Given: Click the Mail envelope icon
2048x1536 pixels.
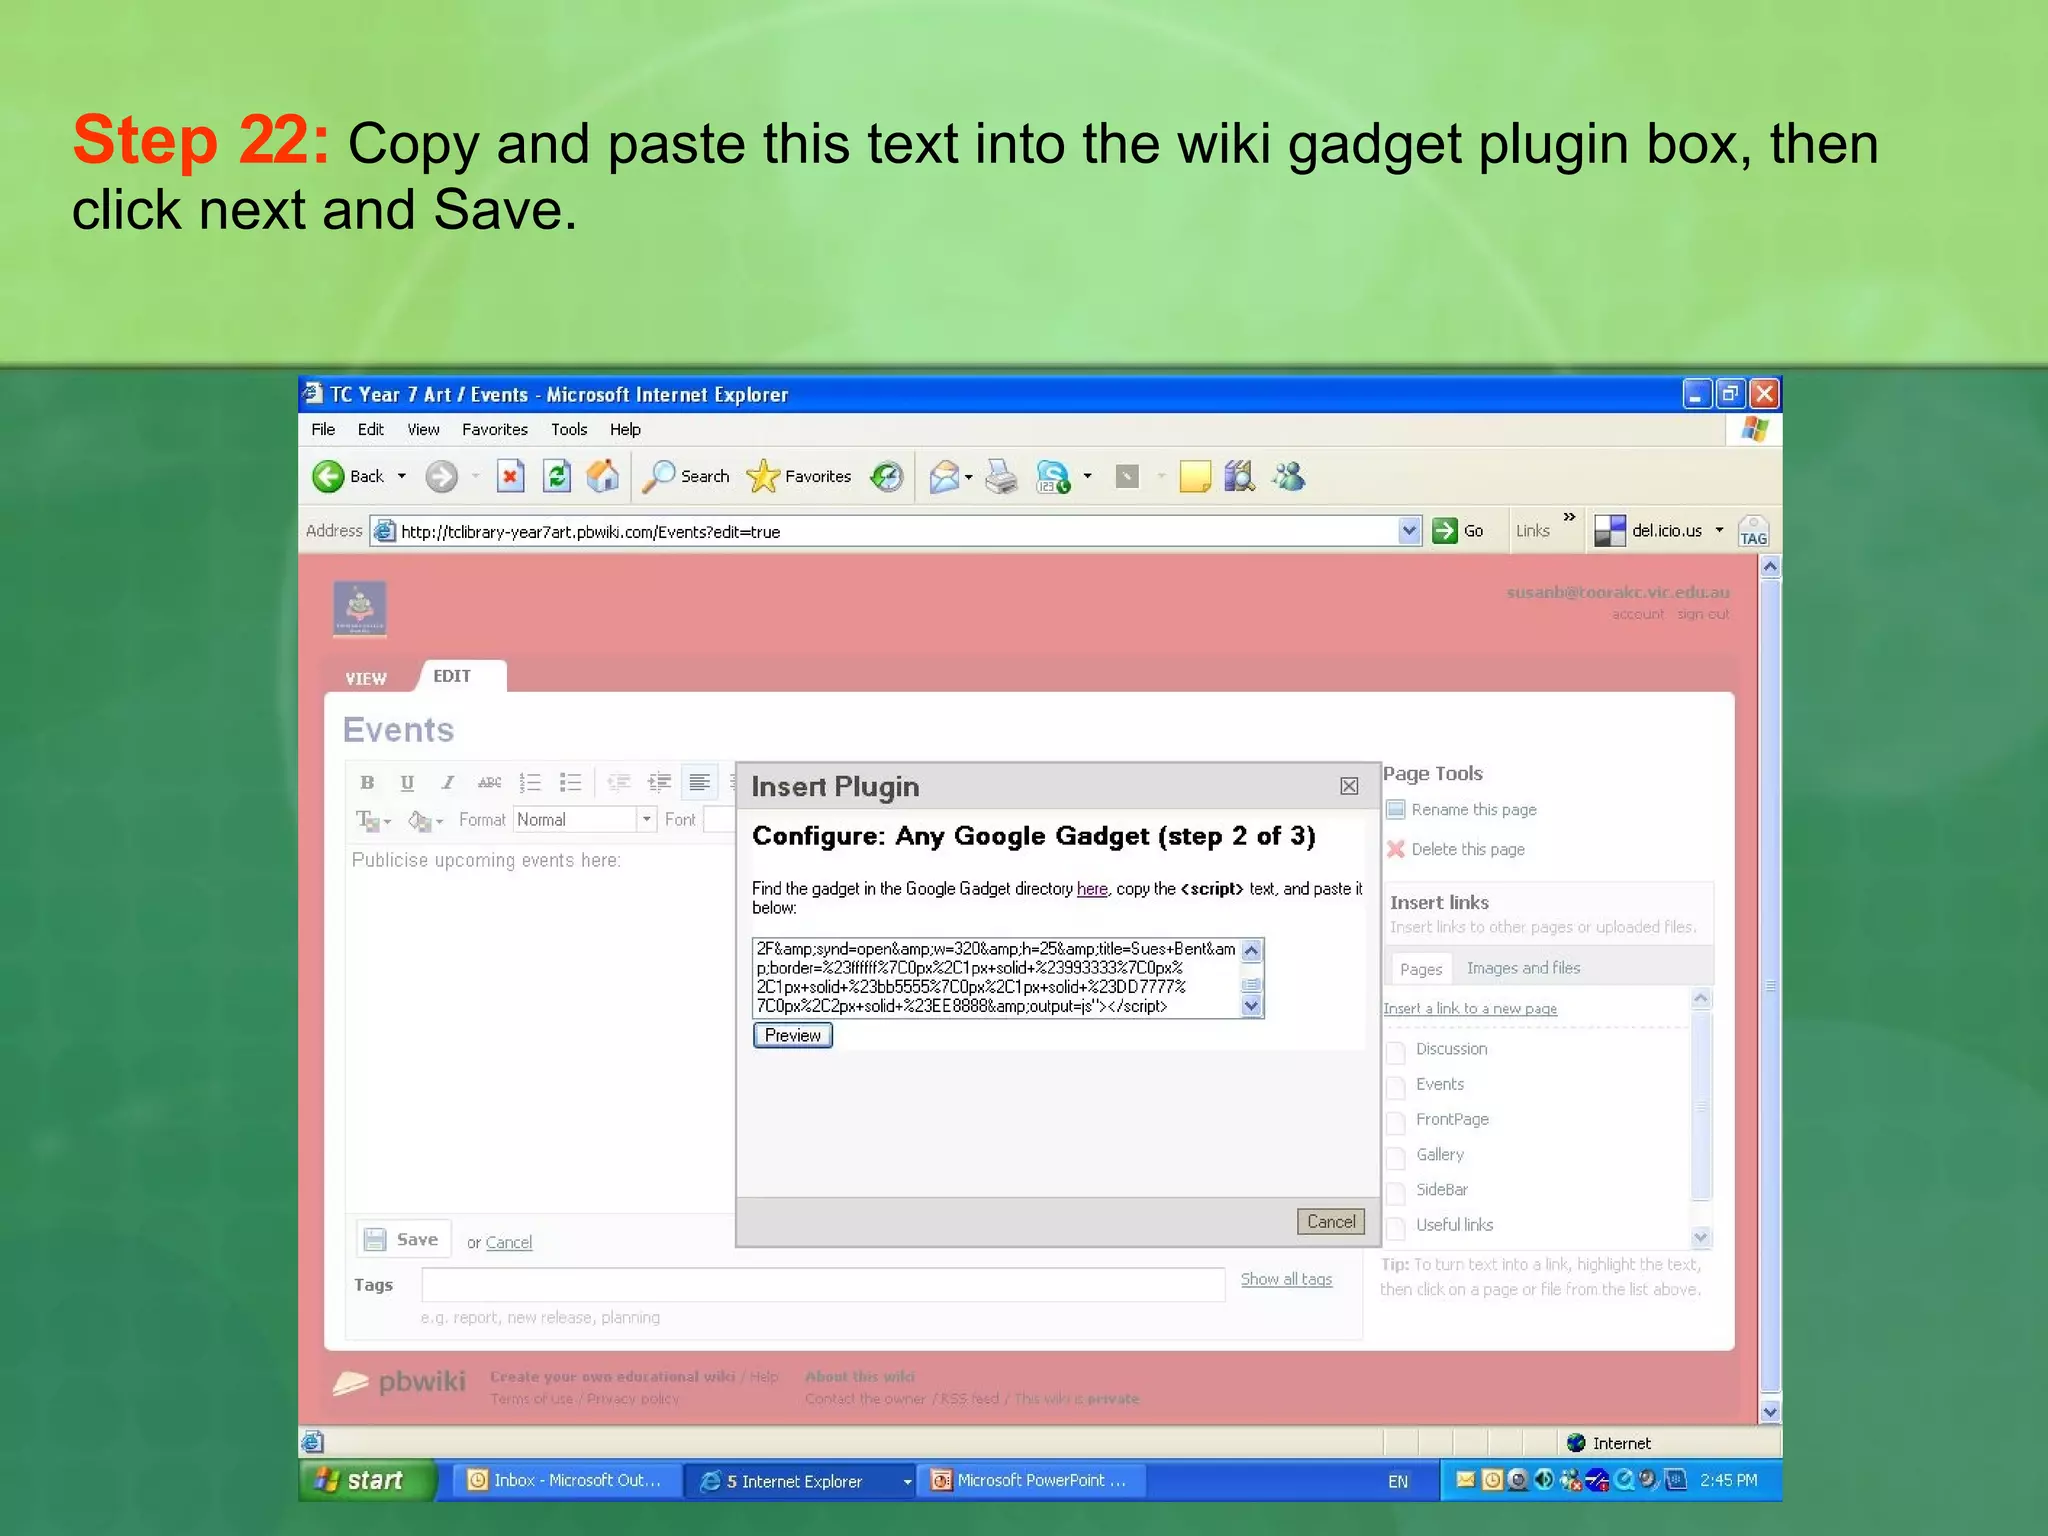Looking at the screenshot, I should point(943,477).
